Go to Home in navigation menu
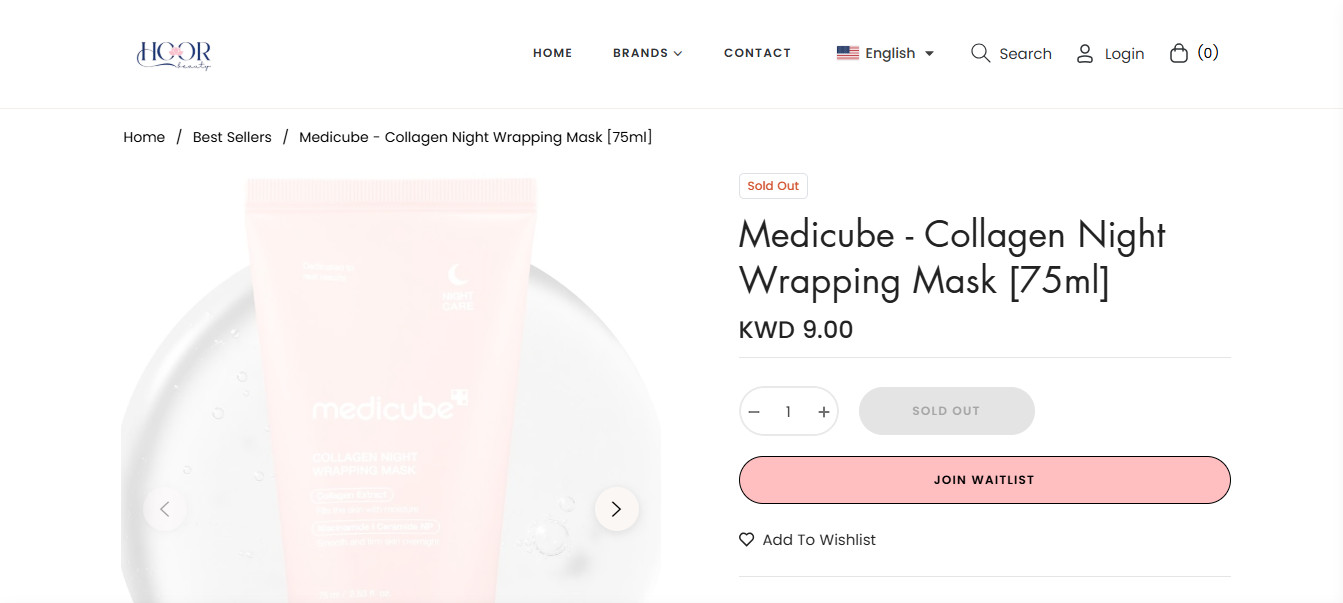Viewport: 1343px width, 603px height. coord(553,53)
